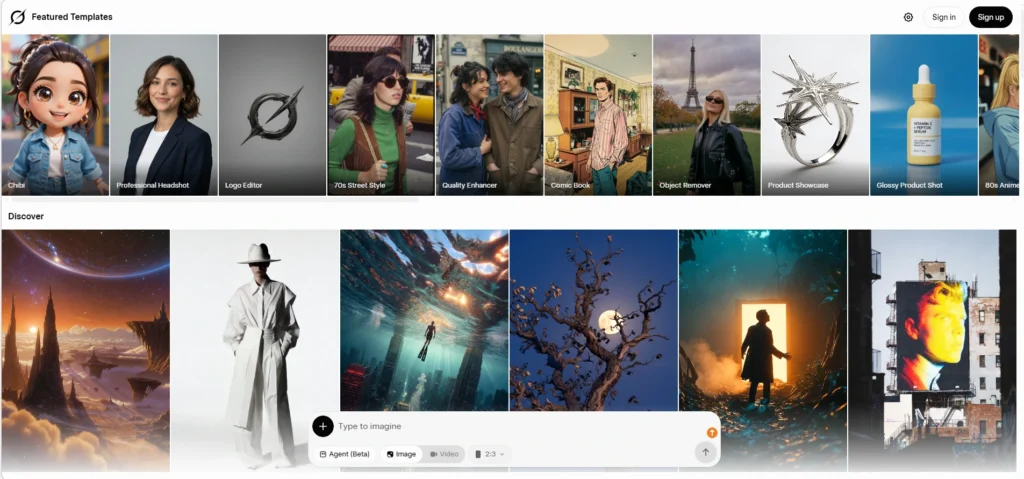
Task: Select the Glossy Product Shot template
Action: coord(923,115)
